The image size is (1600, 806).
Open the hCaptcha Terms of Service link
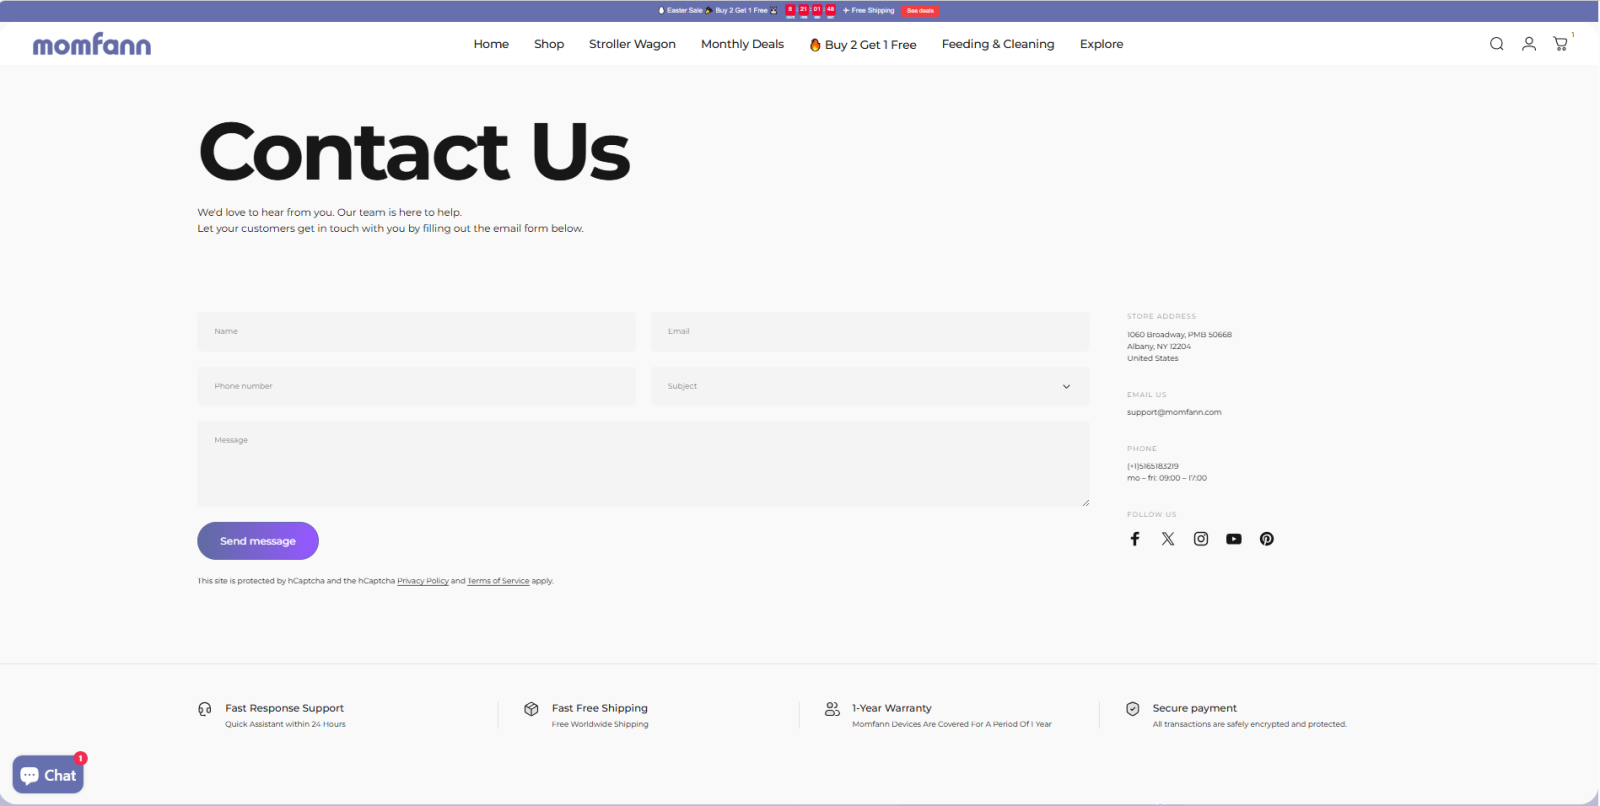pyautogui.click(x=498, y=581)
